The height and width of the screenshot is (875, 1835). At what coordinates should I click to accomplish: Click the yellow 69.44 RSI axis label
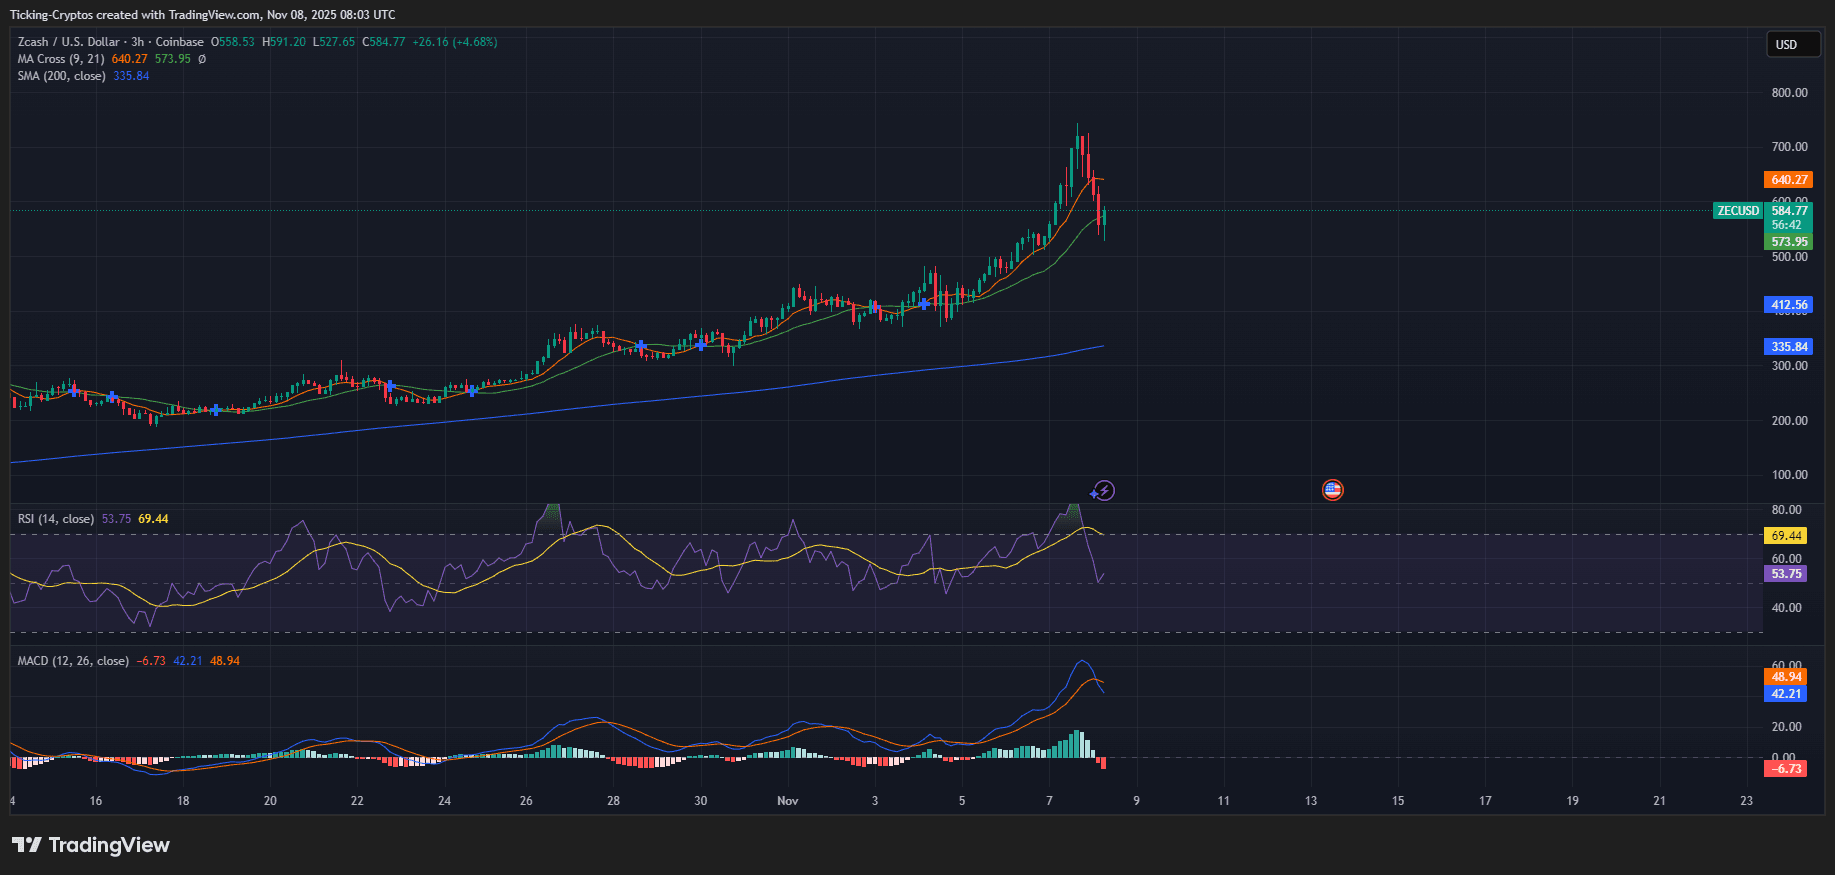(x=1786, y=536)
